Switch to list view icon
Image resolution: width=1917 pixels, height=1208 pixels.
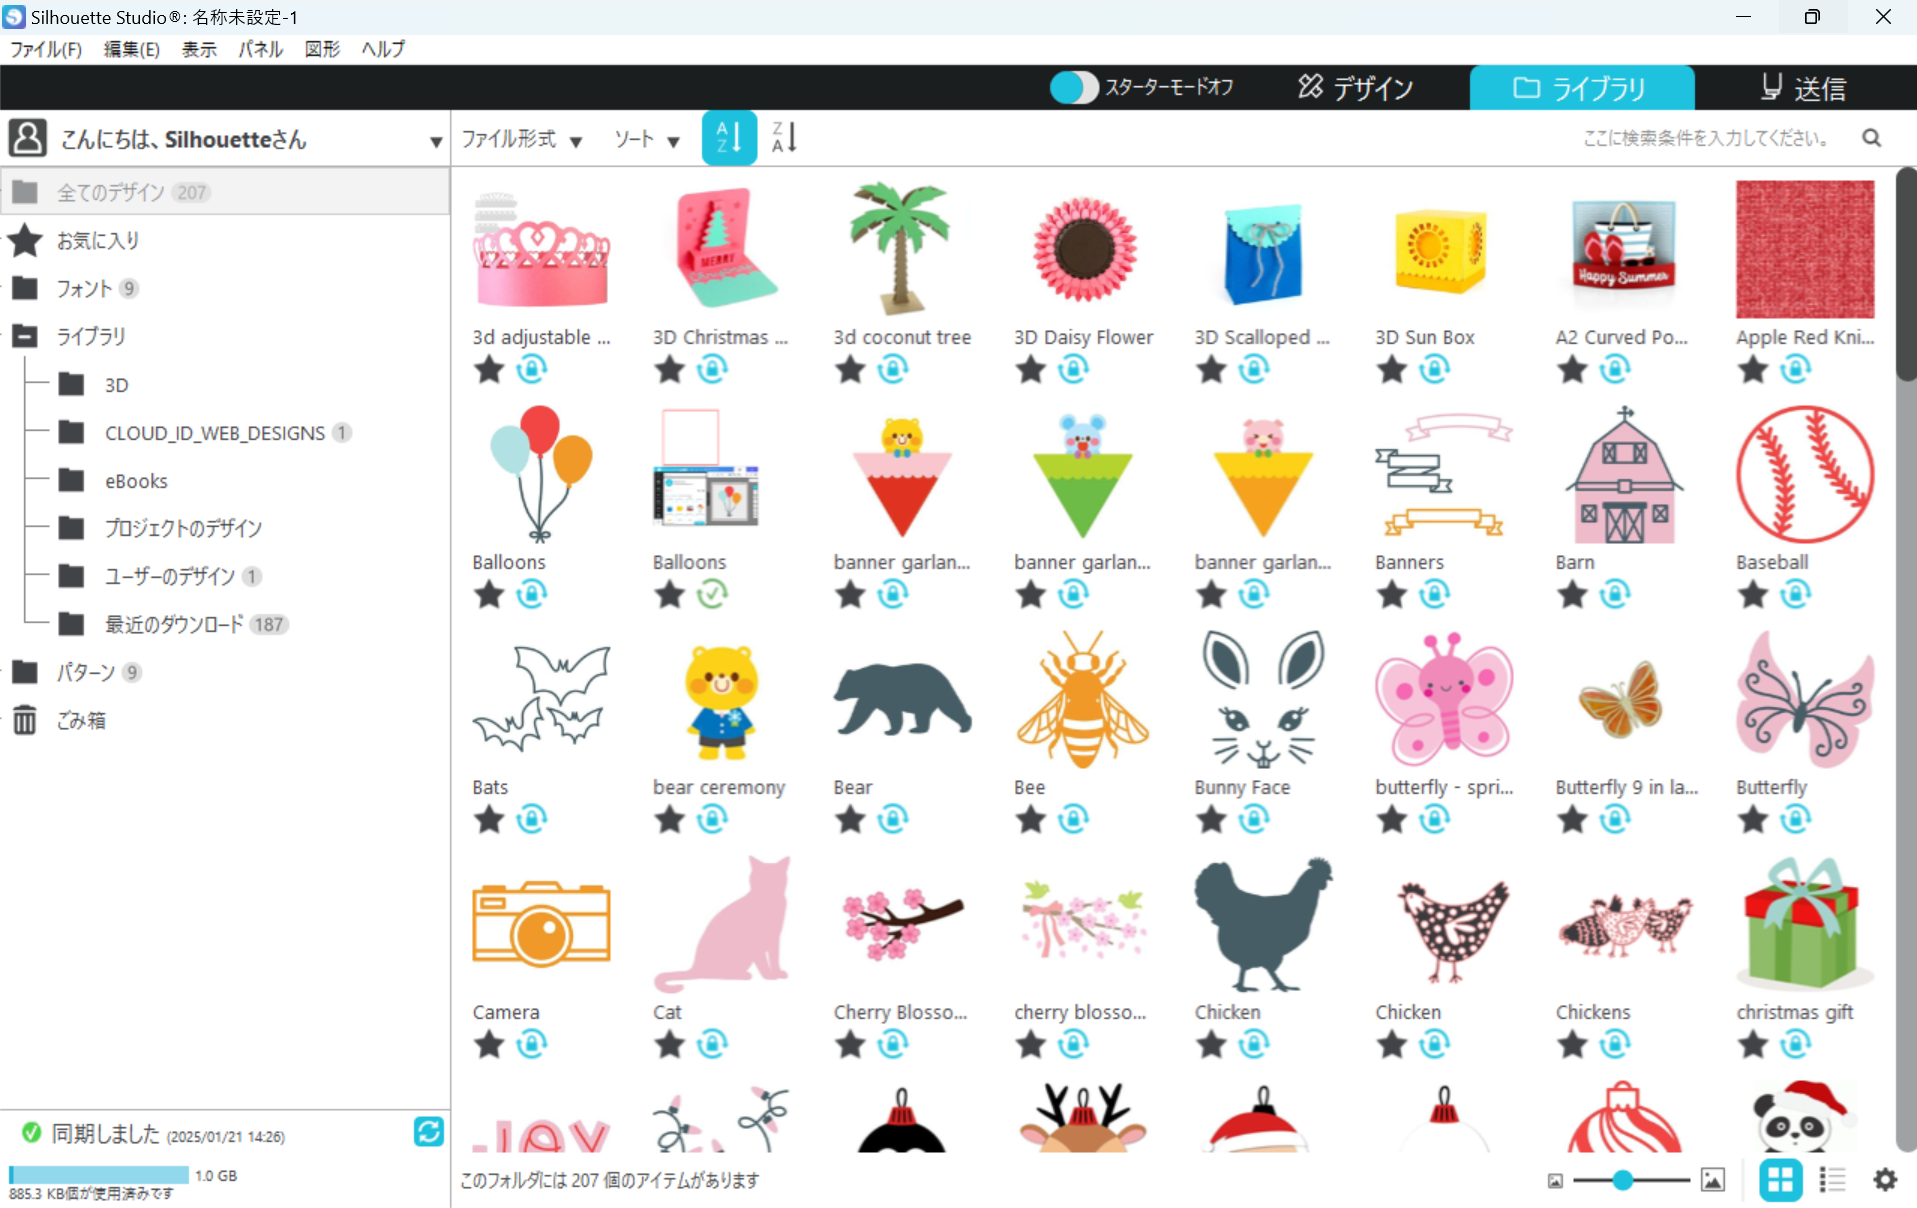pyautogui.click(x=1832, y=1180)
